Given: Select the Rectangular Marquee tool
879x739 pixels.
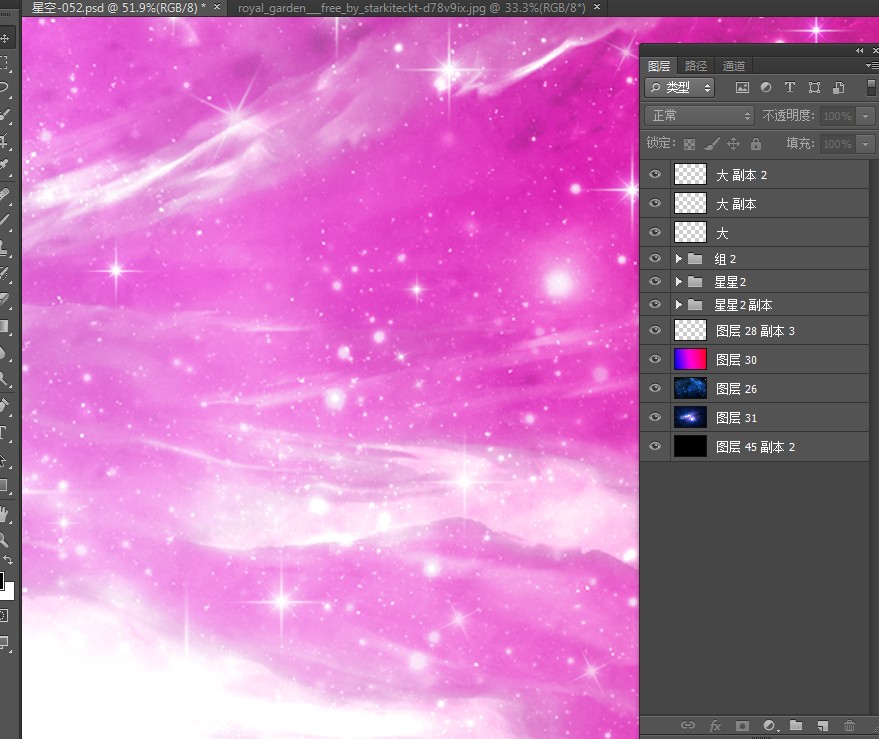Looking at the screenshot, I should (3, 62).
